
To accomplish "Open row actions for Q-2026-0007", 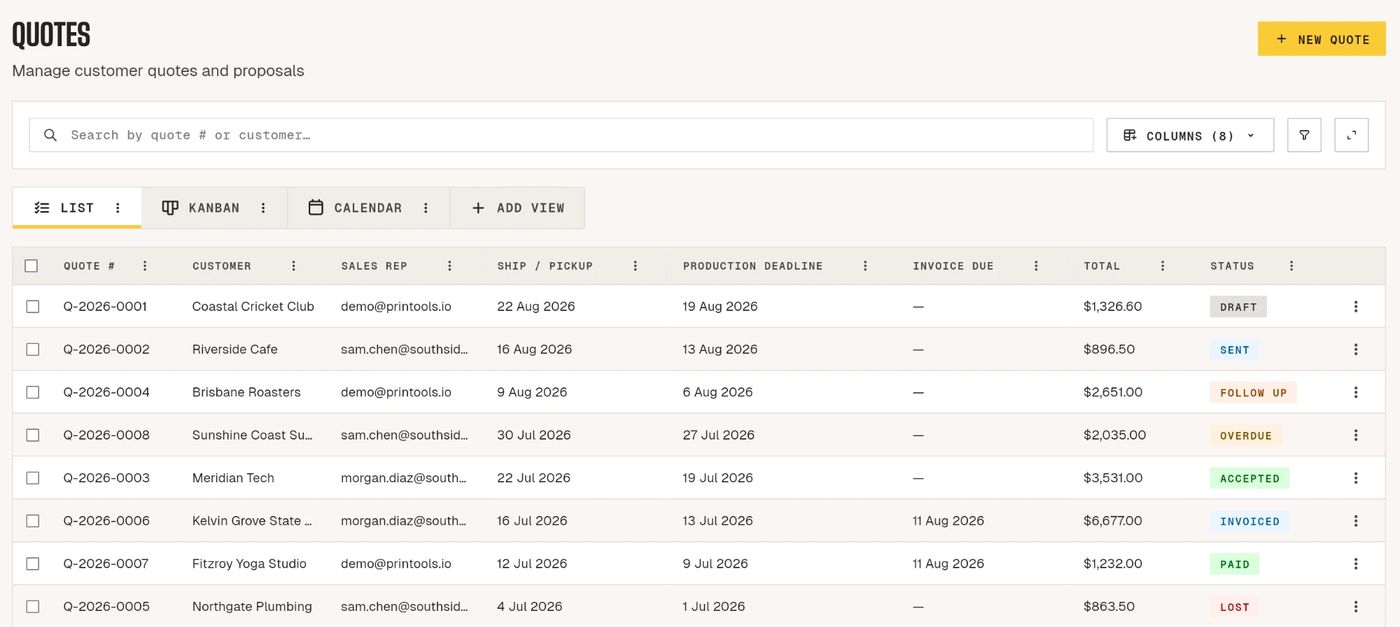I will [x=1356, y=564].
